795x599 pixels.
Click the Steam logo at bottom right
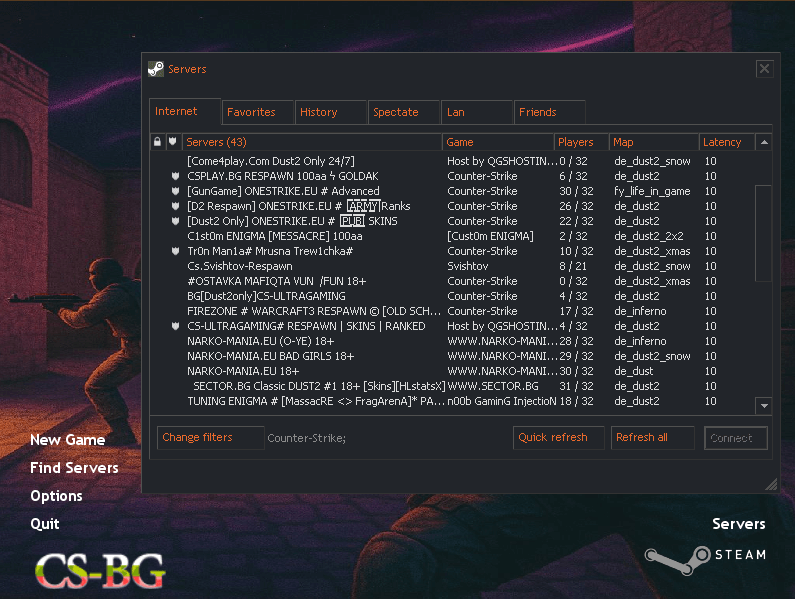pyautogui.click(x=705, y=559)
